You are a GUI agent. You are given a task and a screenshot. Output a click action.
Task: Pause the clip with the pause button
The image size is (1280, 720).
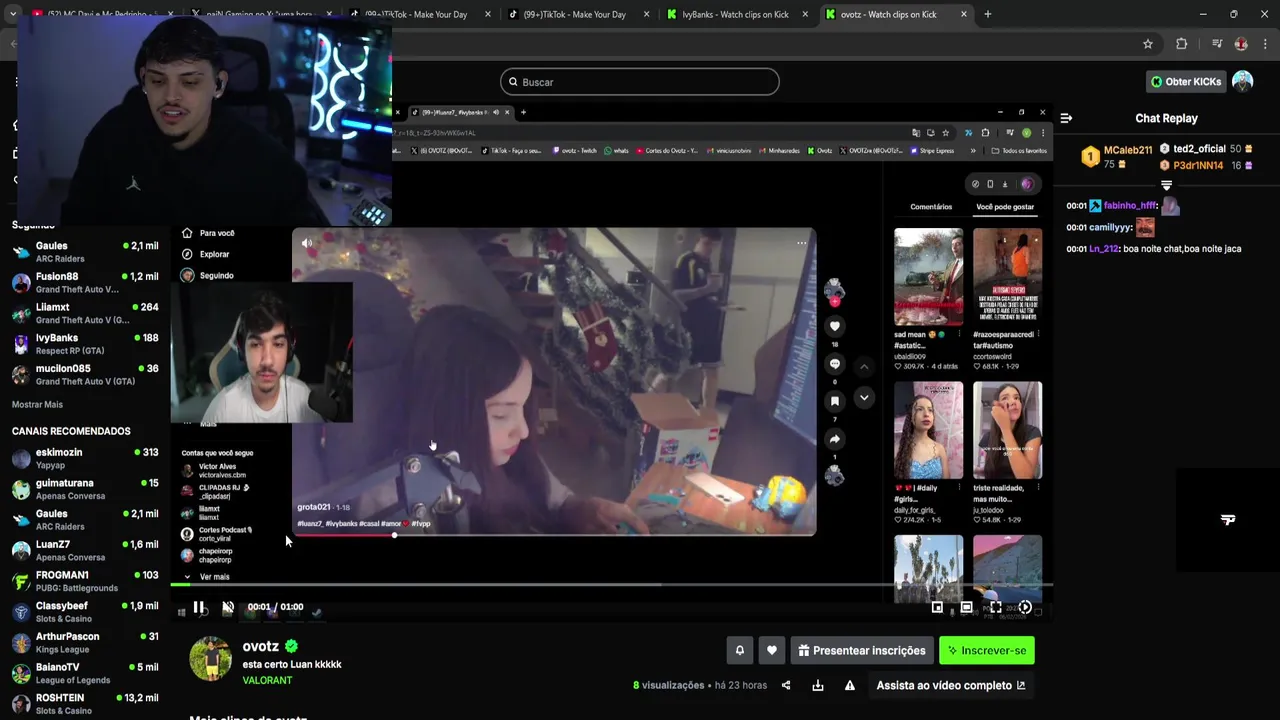198,607
